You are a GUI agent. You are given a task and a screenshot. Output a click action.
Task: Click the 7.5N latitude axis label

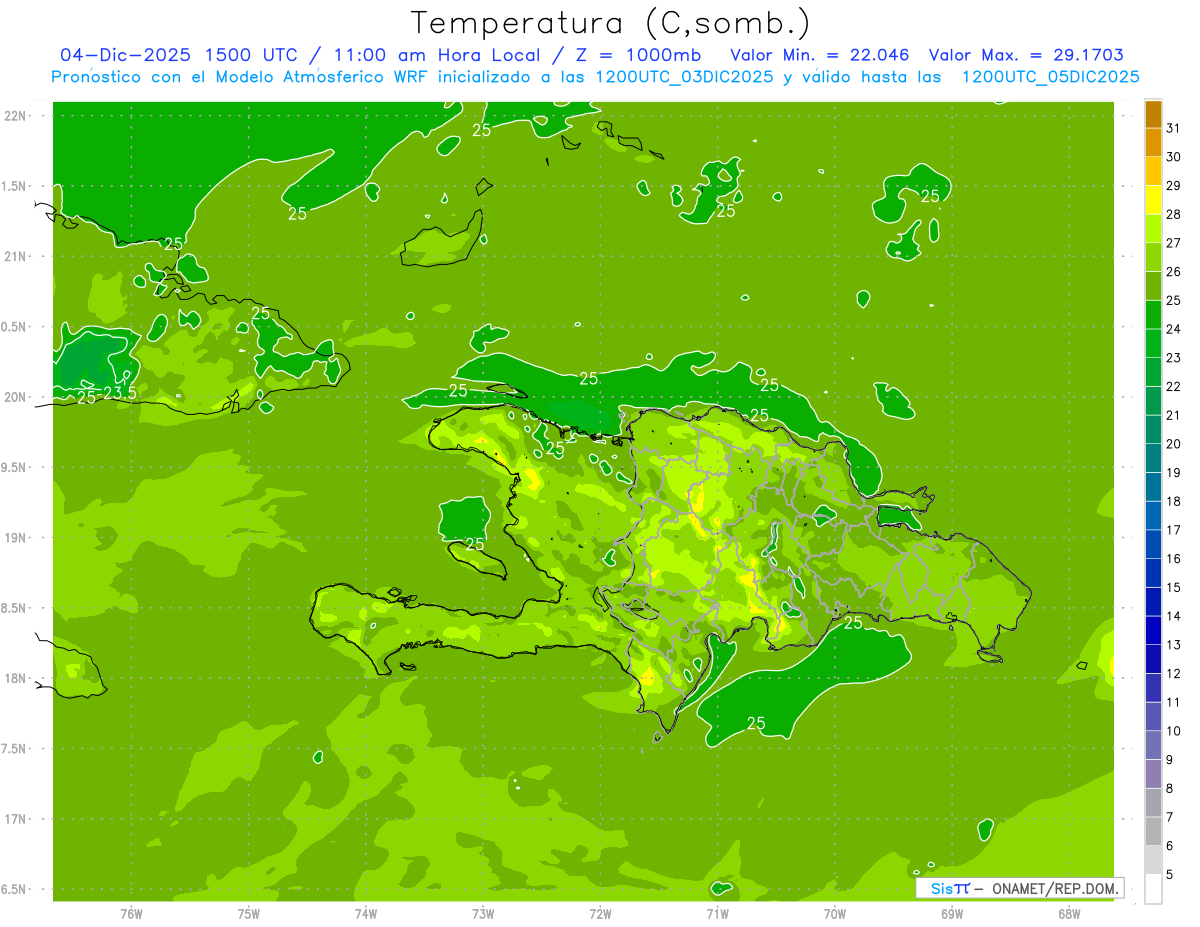pos(15,748)
